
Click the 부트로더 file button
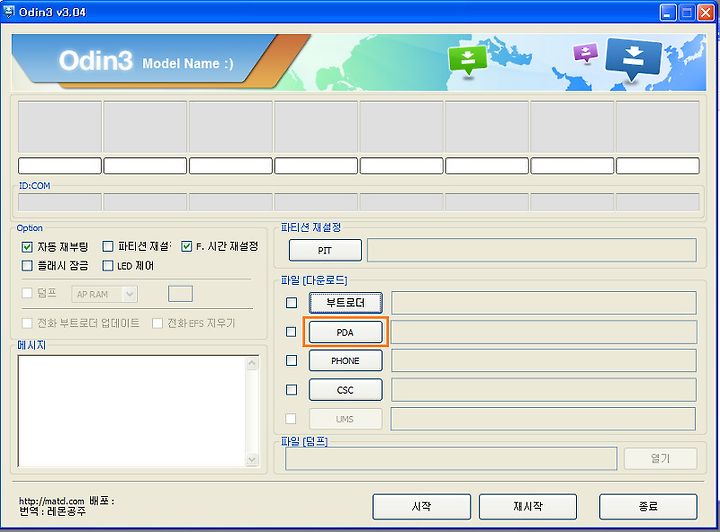click(x=345, y=302)
